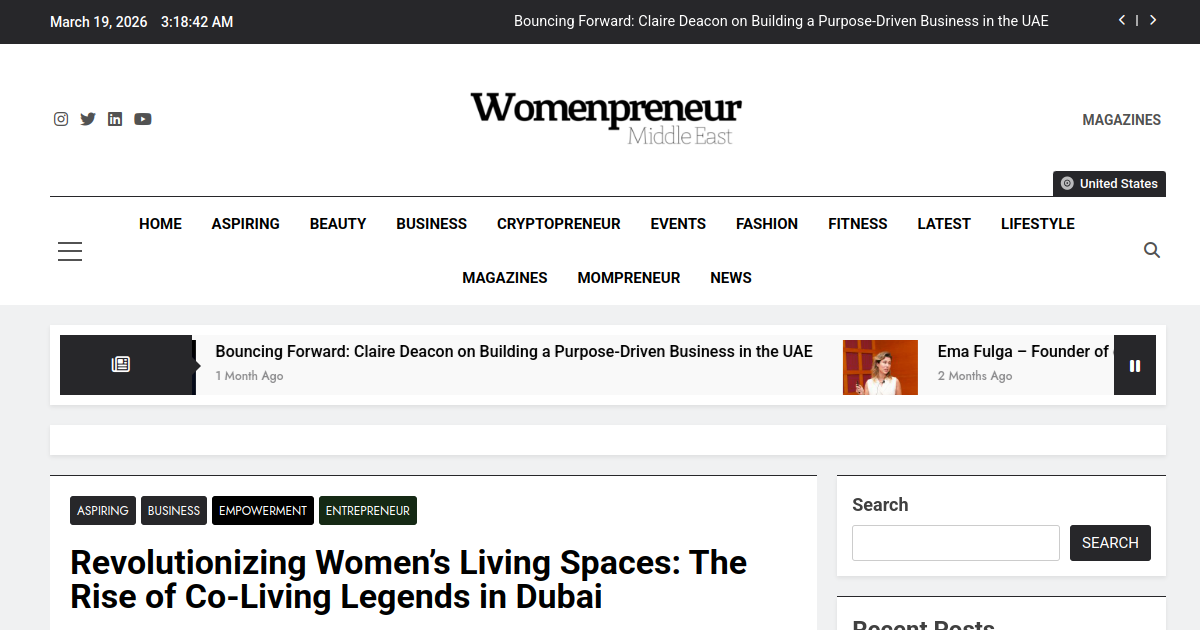Image resolution: width=1200 pixels, height=630 pixels.
Task: Click the 2 Months Ago timestamp
Action: [975, 376]
